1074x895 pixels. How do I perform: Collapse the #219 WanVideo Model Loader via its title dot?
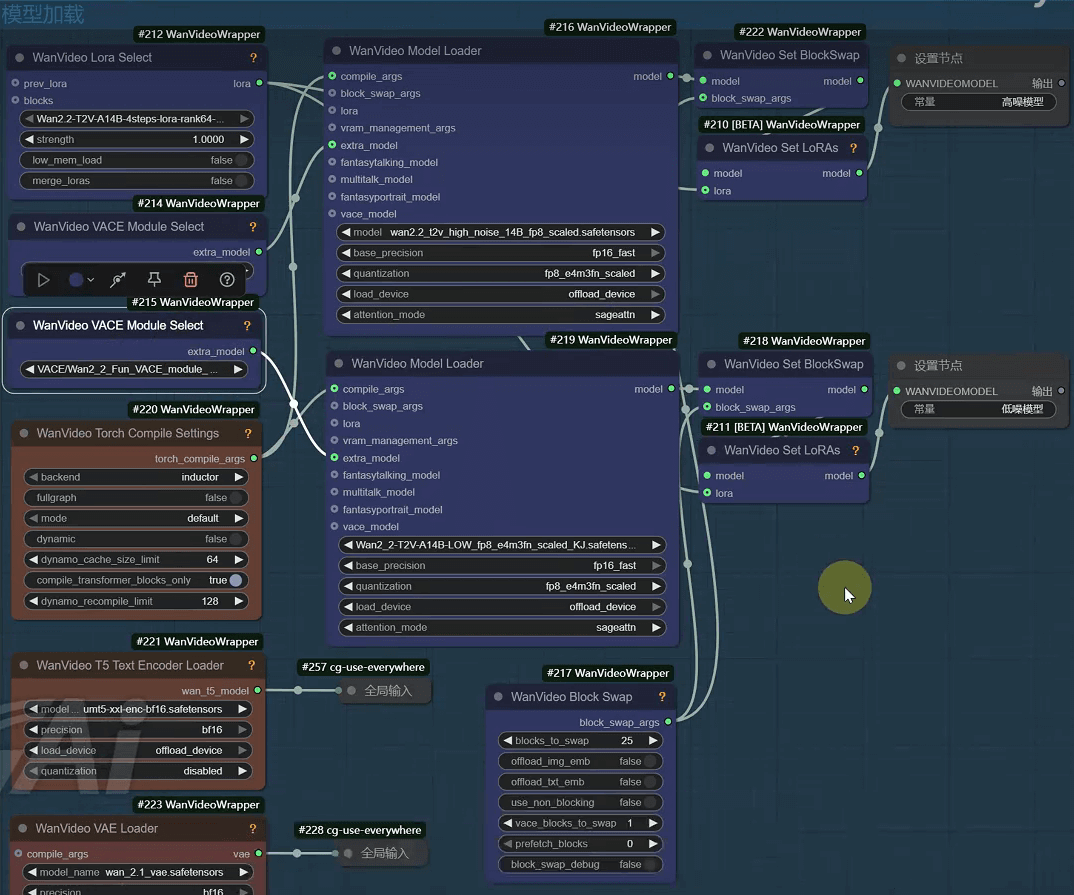click(338, 364)
